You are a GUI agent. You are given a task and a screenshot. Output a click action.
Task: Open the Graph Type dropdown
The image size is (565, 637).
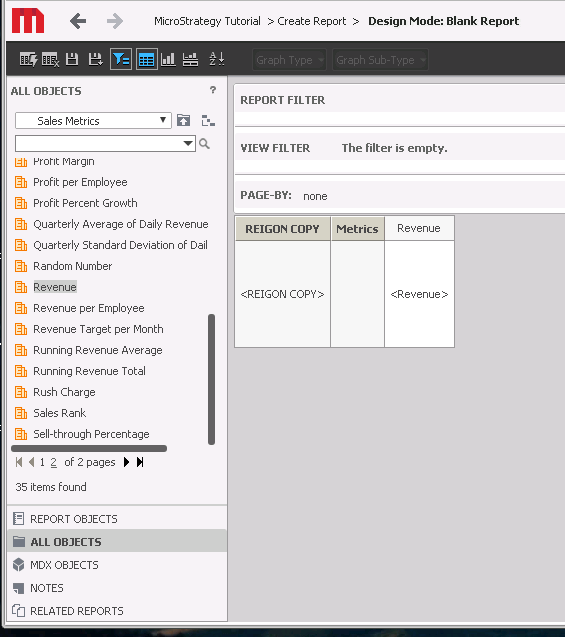pyautogui.click(x=289, y=60)
